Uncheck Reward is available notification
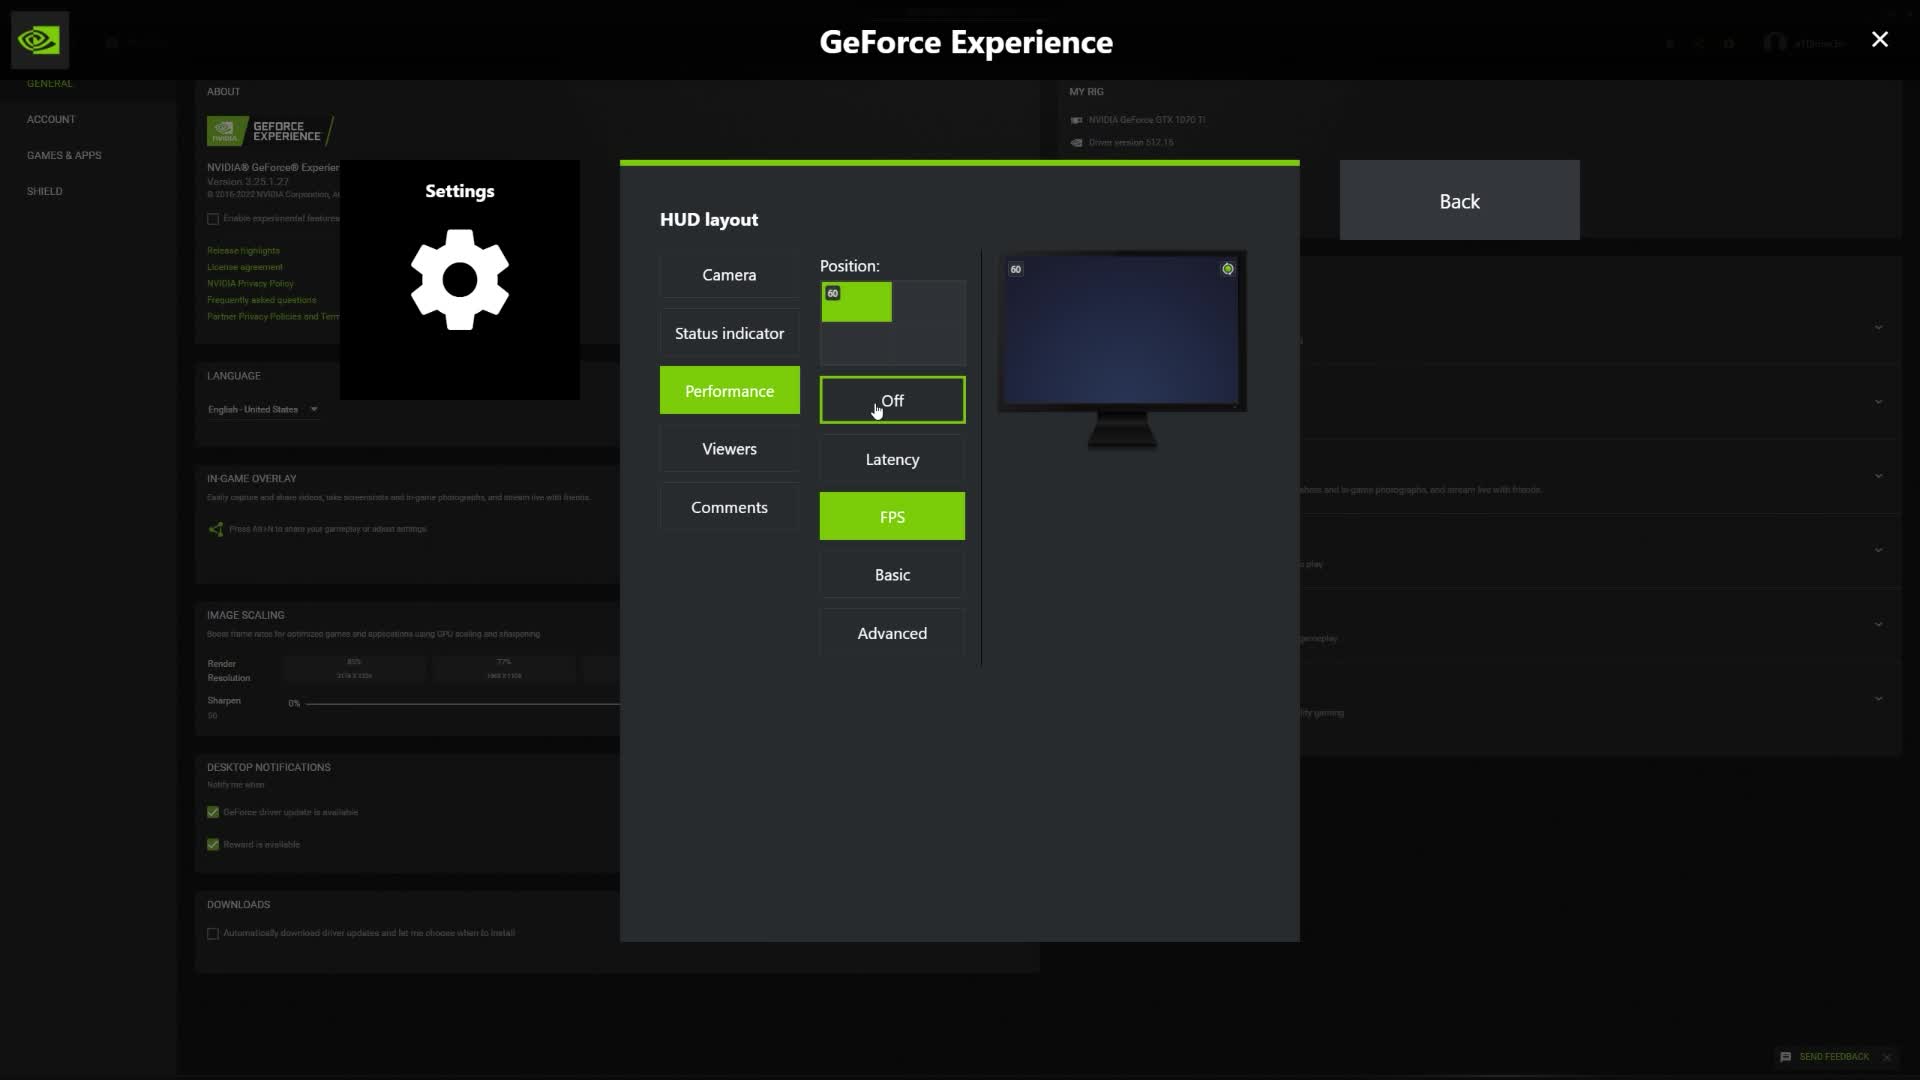Screen dimensions: 1920x1080 pyautogui.click(x=212, y=844)
